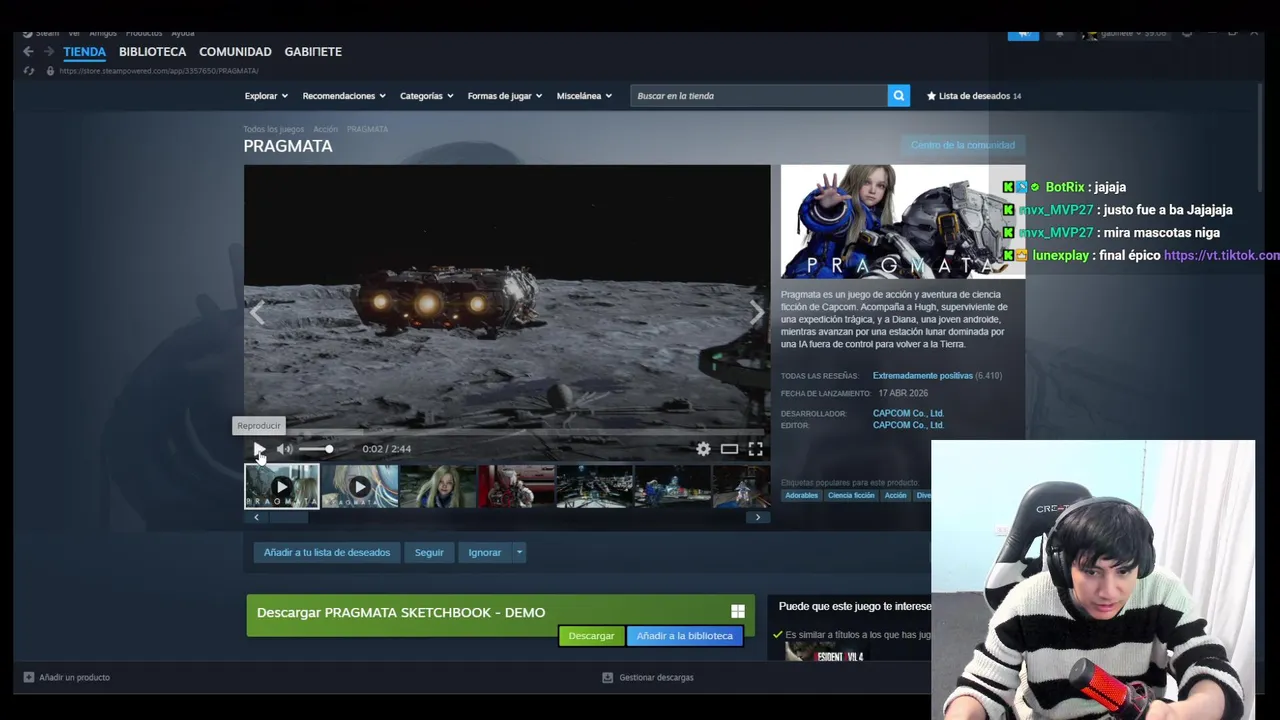Open the TIENDA tab
This screenshot has height=720, width=1280.
[x=84, y=52]
